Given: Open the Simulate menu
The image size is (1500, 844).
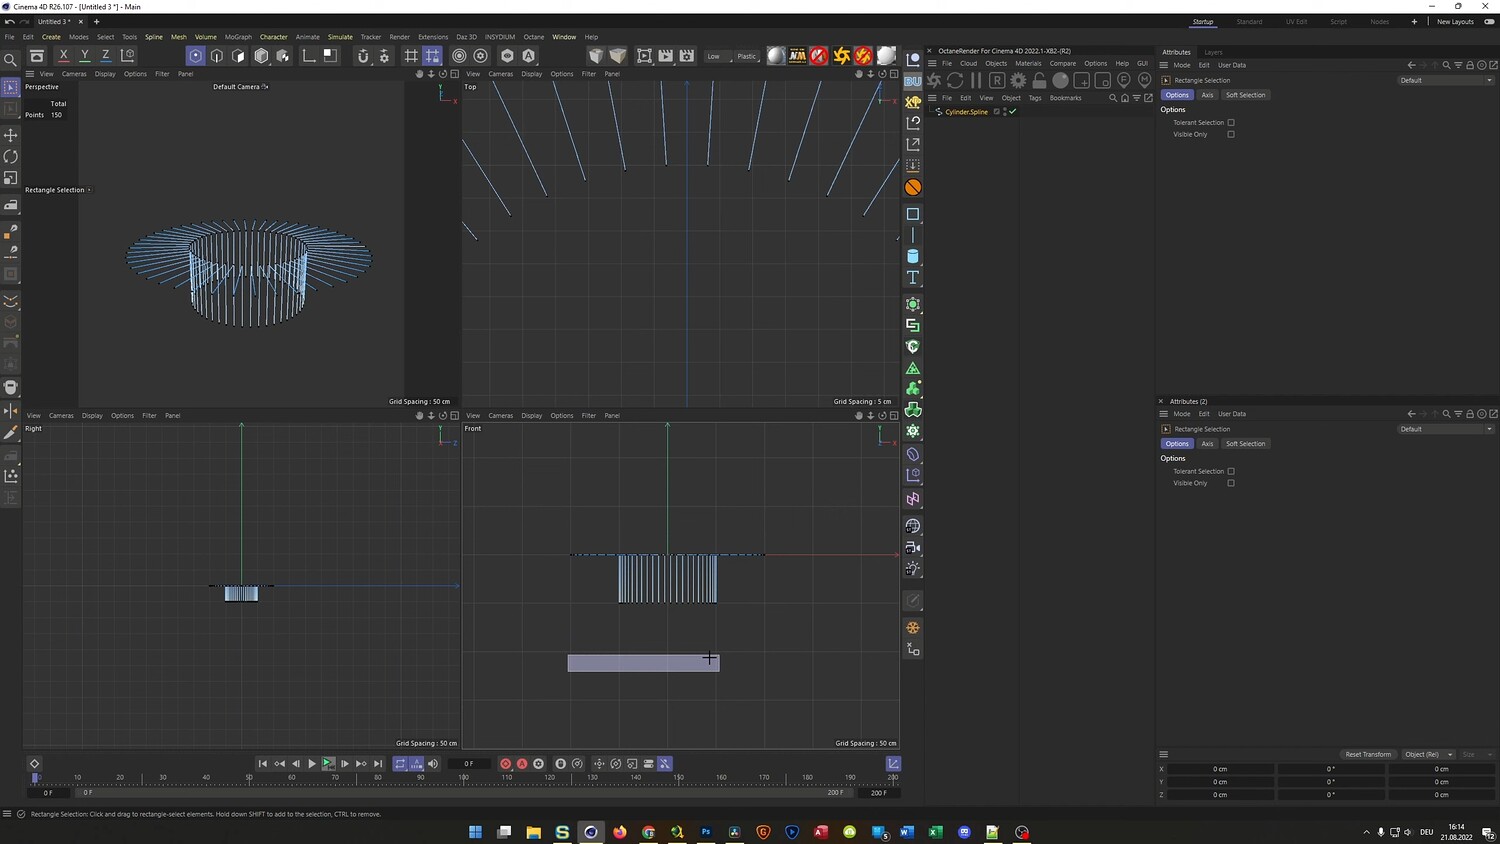Looking at the screenshot, I should point(340,37).
